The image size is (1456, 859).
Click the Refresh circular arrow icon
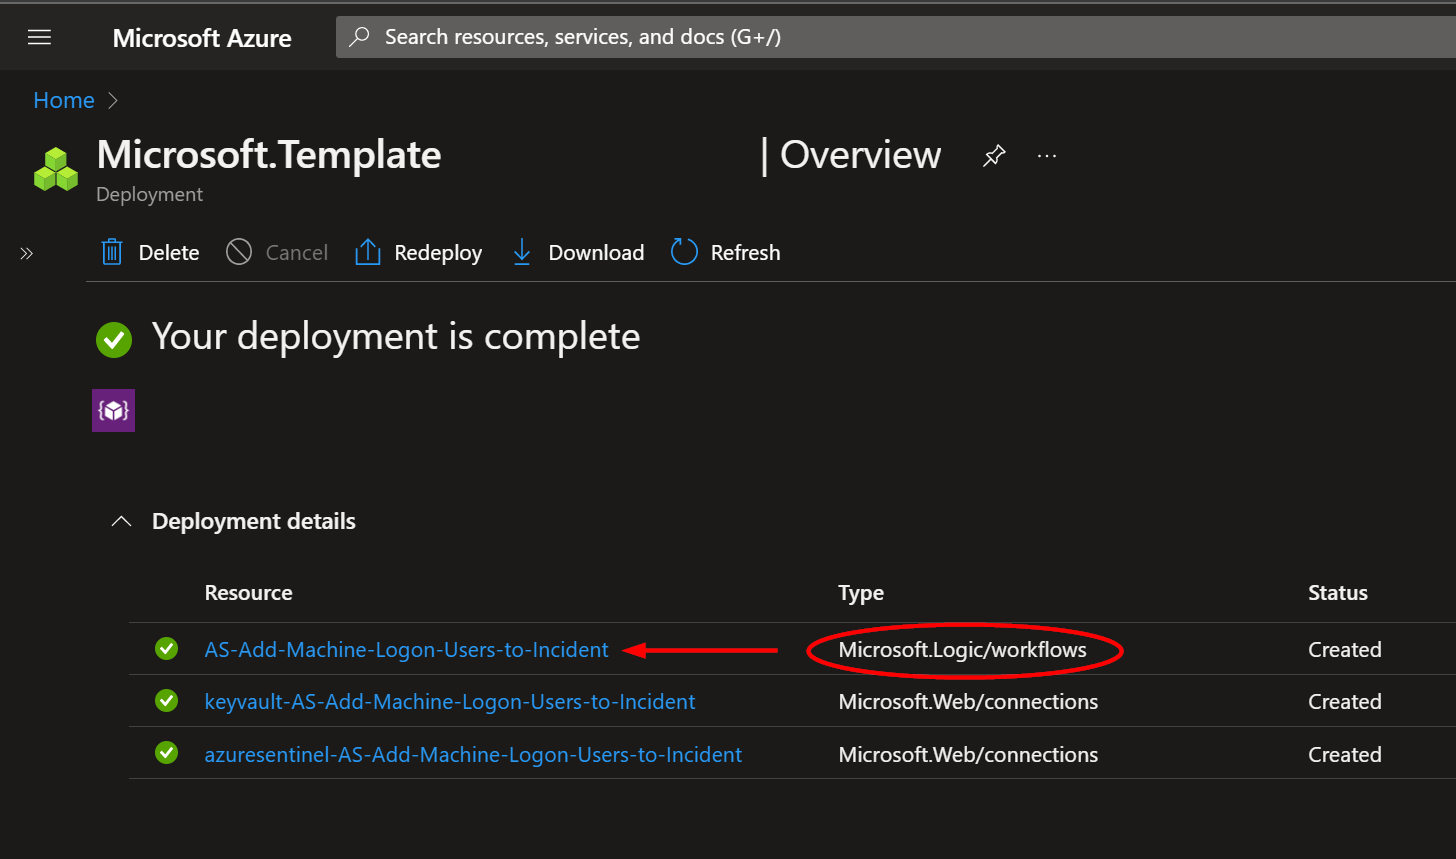pyautogui.click(x=684, y=252)
